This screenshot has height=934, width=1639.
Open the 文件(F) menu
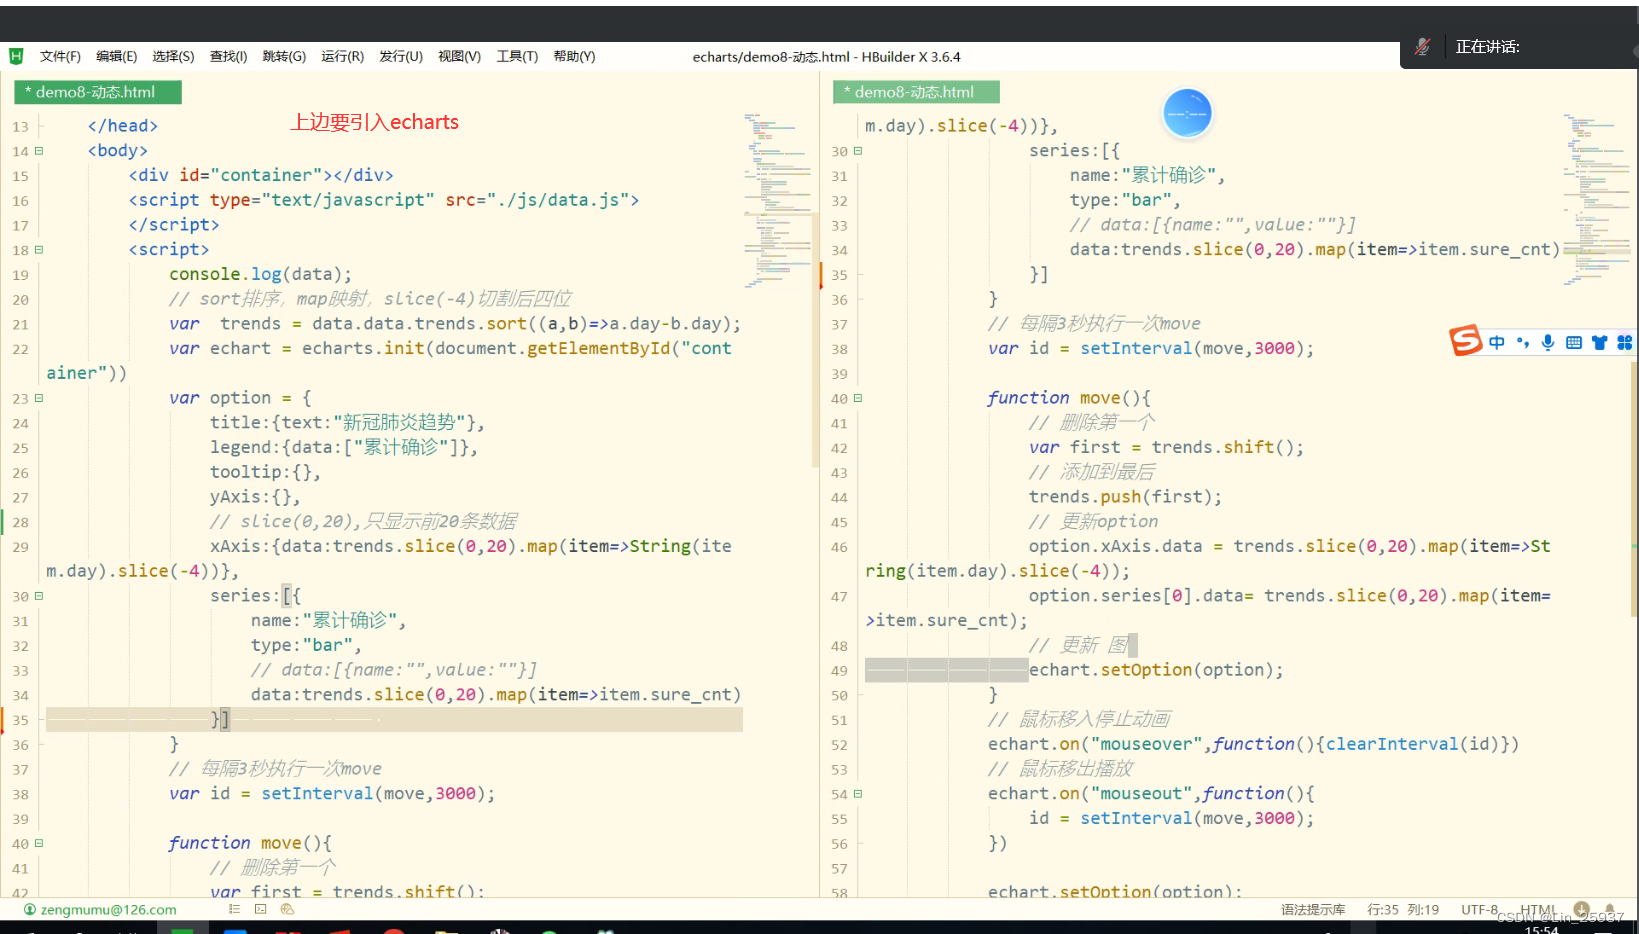coord(60,56)
